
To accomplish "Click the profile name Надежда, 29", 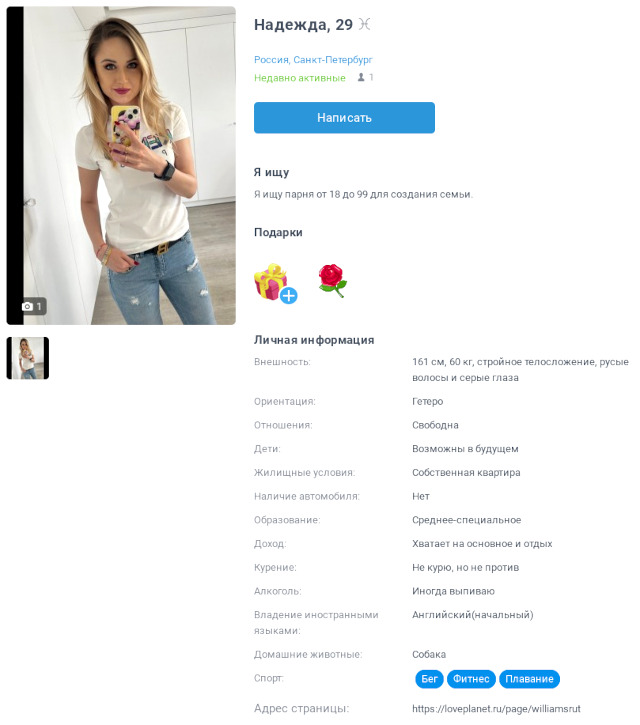I will coord(303,25).
